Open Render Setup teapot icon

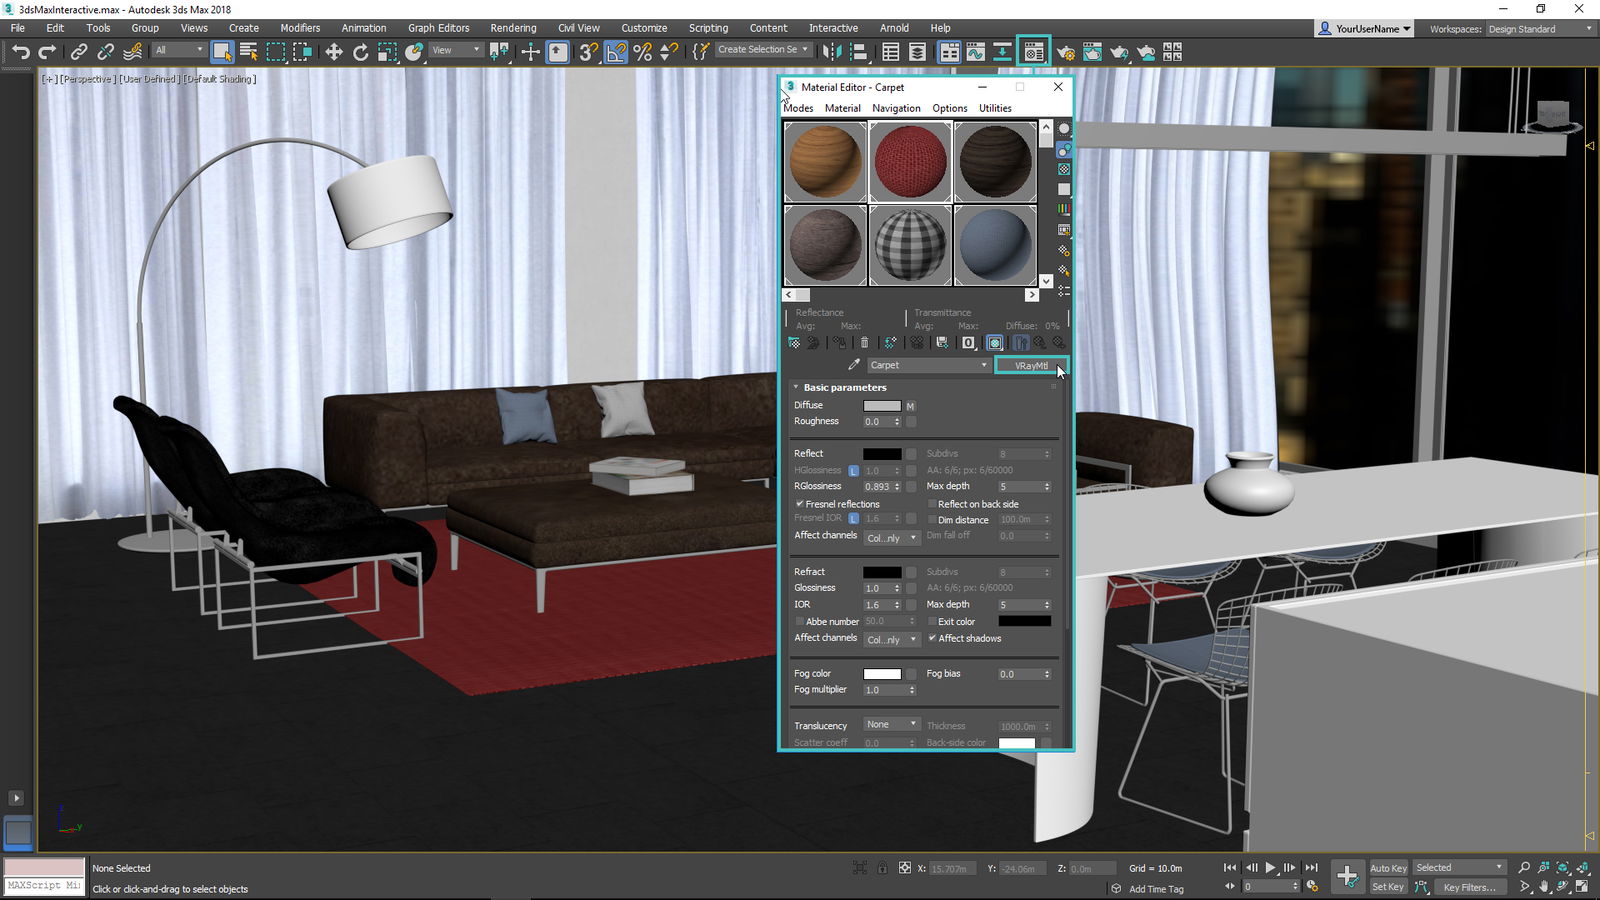pyautogui.click(x=1065, y=52)
